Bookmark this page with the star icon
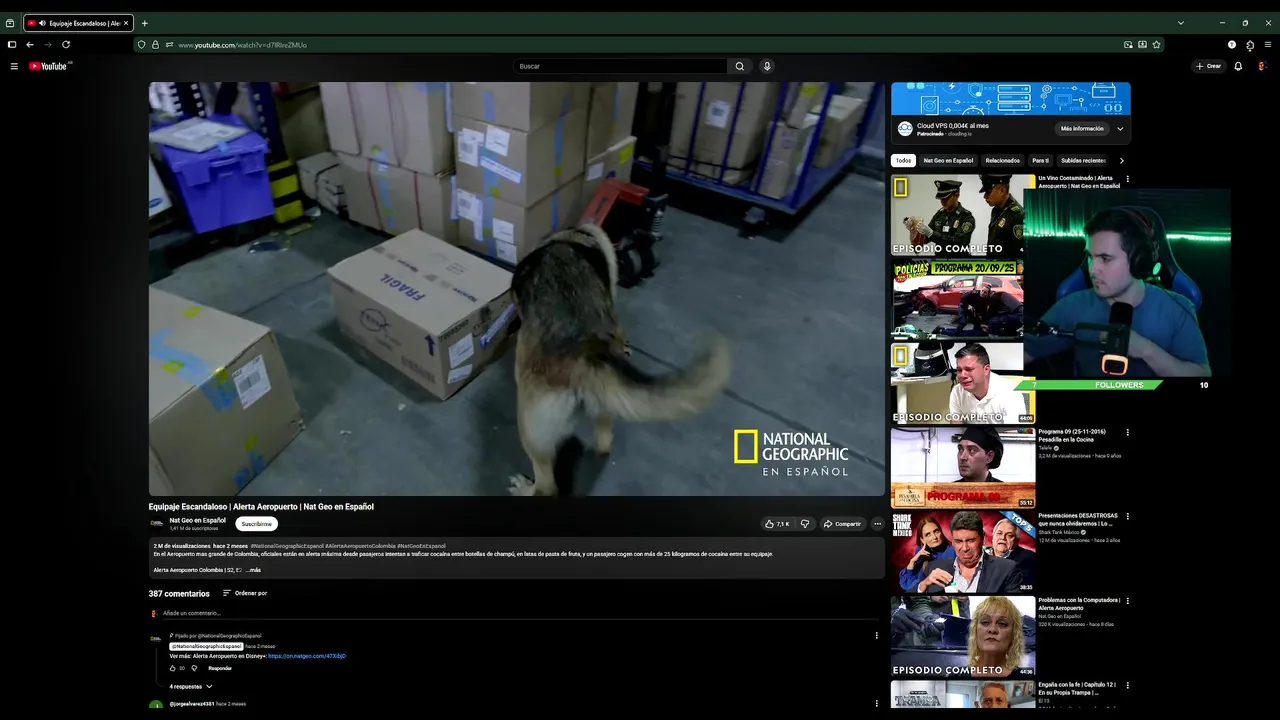The image size is (1280, 720). pos(1156,44)
